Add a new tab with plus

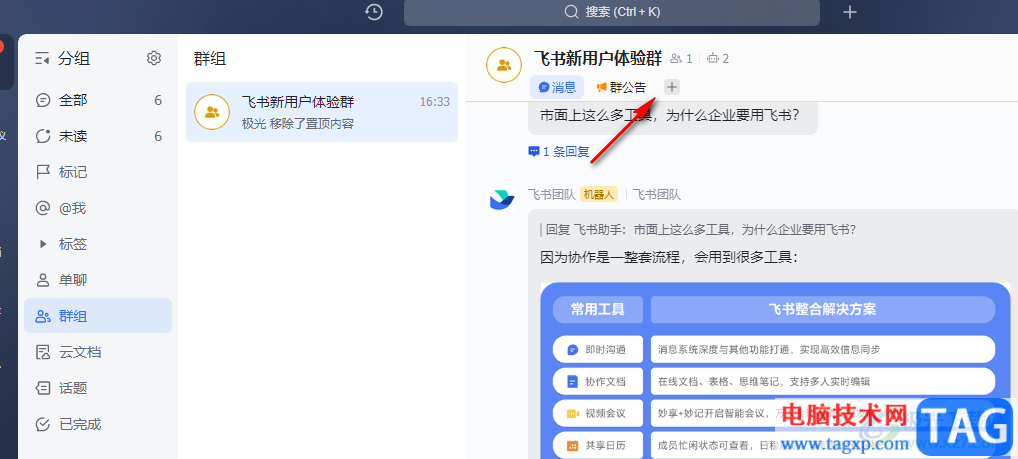click(x=672, y=87)
